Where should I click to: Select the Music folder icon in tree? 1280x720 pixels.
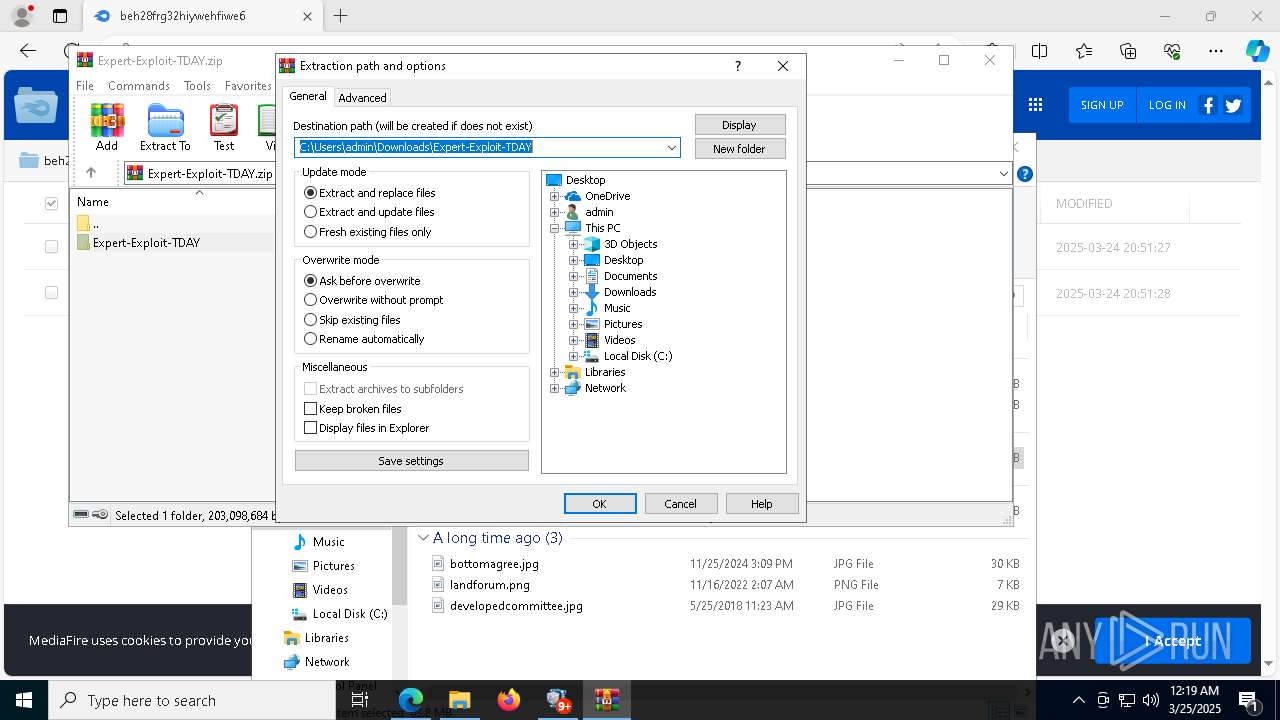pyautogui.click(x=592, y=308)
